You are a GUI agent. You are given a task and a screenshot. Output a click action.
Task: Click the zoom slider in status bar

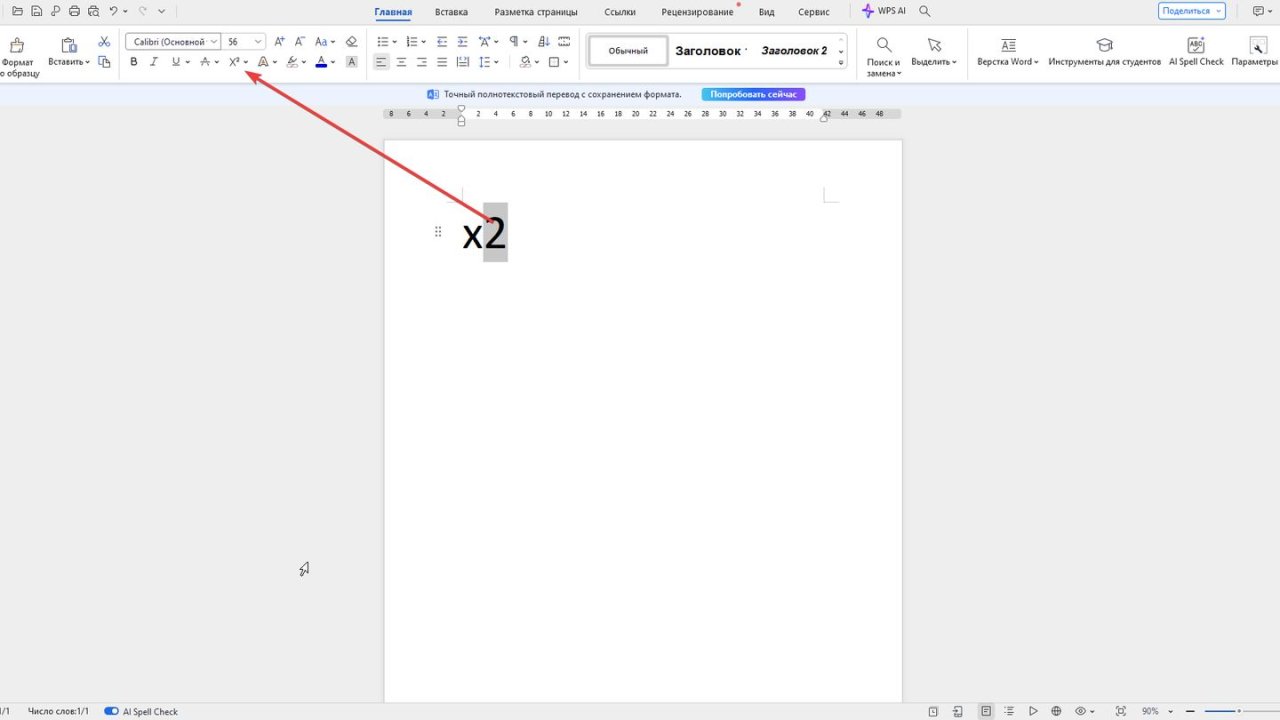[x=1238, y=711]
